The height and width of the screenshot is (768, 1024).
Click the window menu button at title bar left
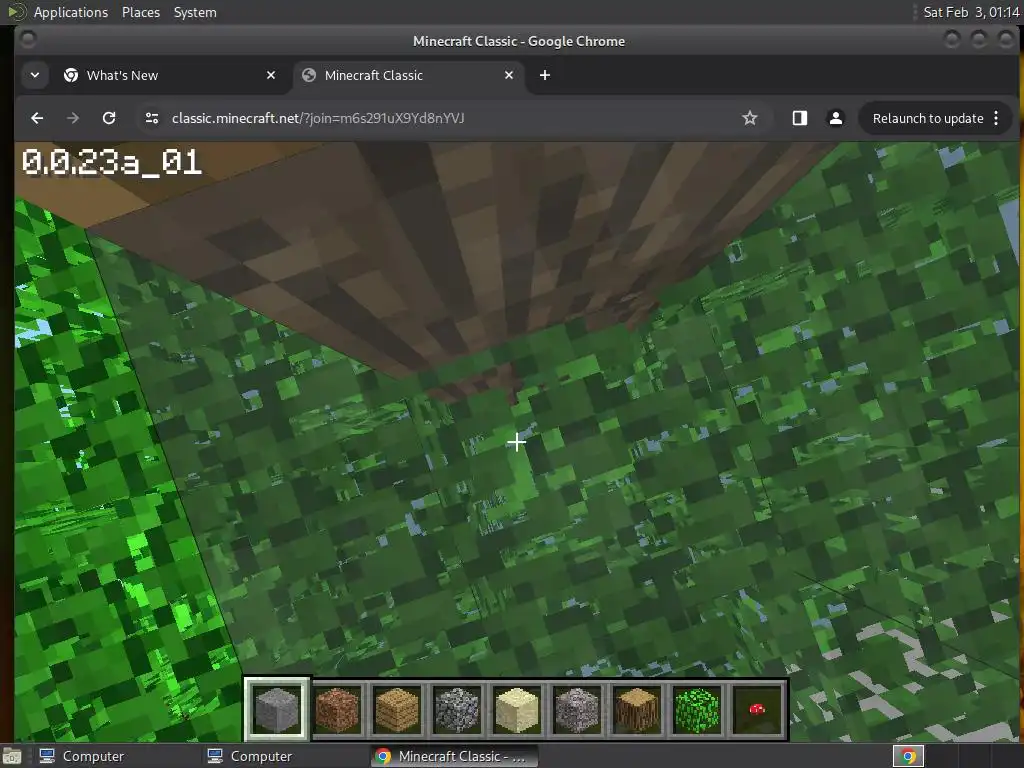(x=28, y=40)
